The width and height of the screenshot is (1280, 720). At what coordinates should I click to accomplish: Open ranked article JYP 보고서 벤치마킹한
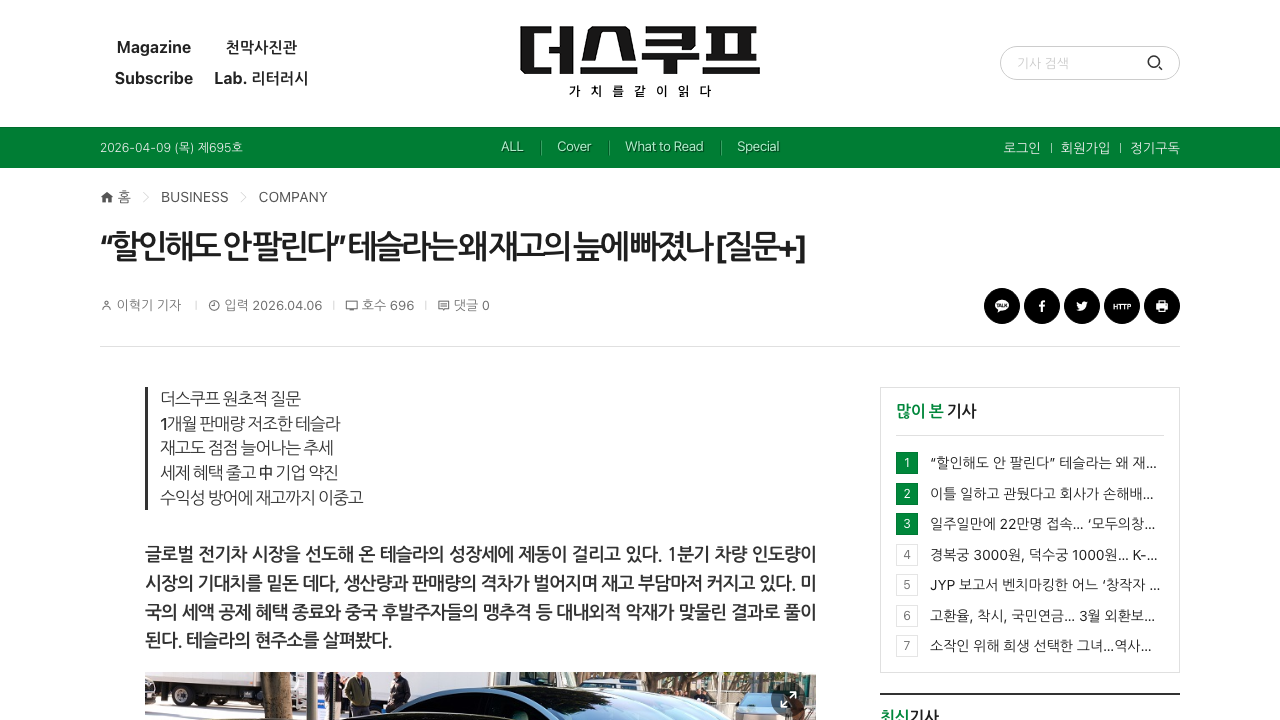[1045, 585]
